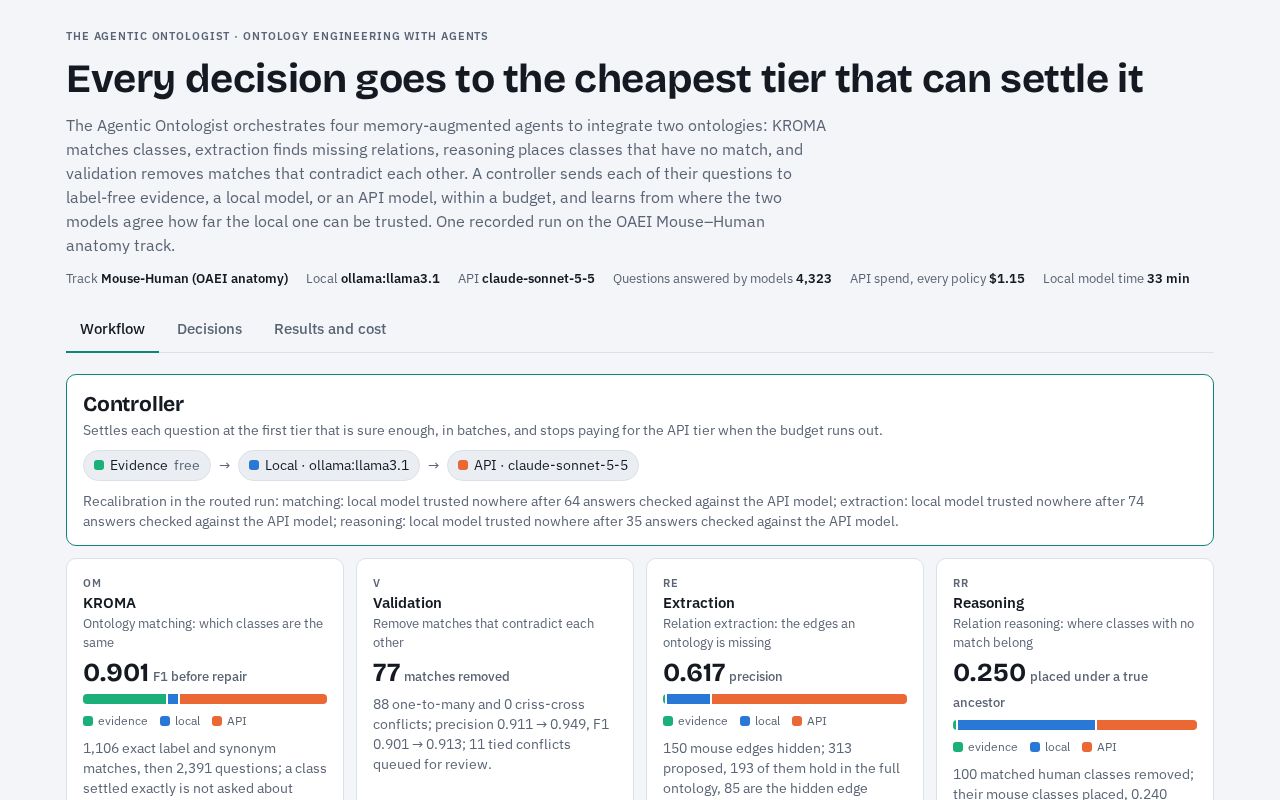Viewport: 1280px width, 800px height.
Task: Click the Validation card title
Action: click(x=407, y=603)
